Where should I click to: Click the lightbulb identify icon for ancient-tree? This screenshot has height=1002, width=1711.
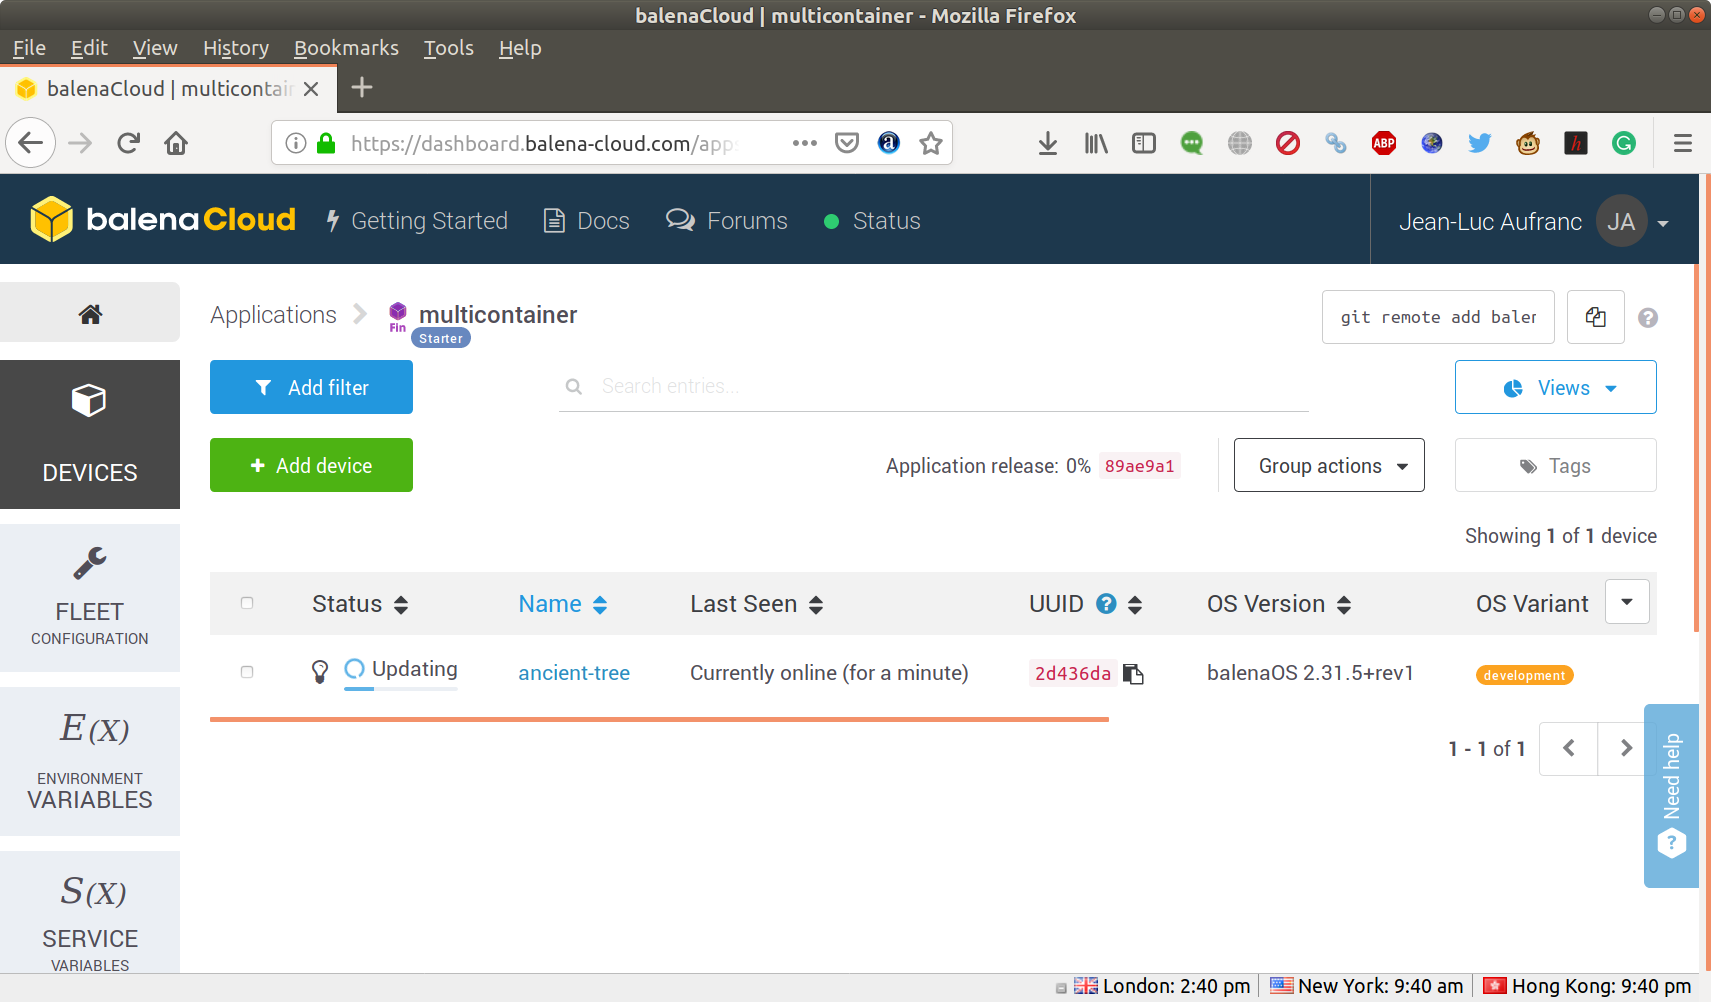pyautogui.click(x=320, y=672)
